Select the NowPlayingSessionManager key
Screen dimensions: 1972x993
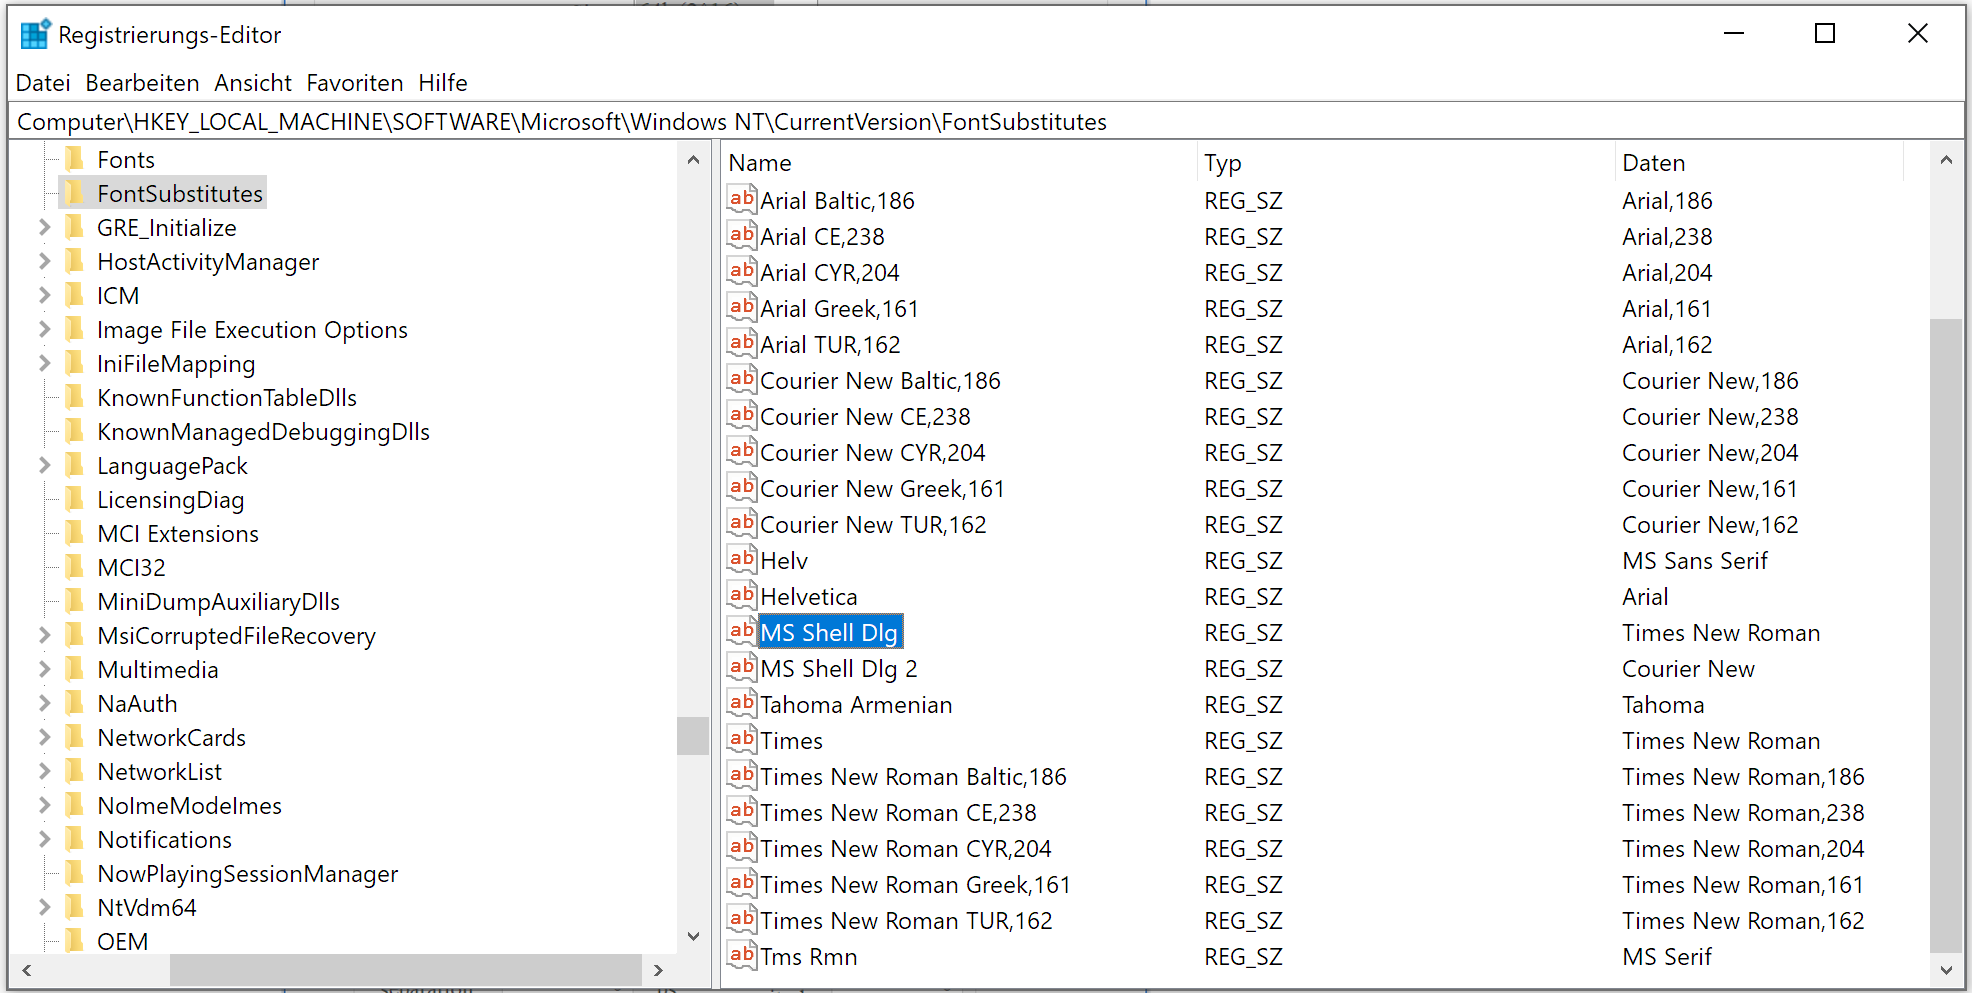[247, 873]
